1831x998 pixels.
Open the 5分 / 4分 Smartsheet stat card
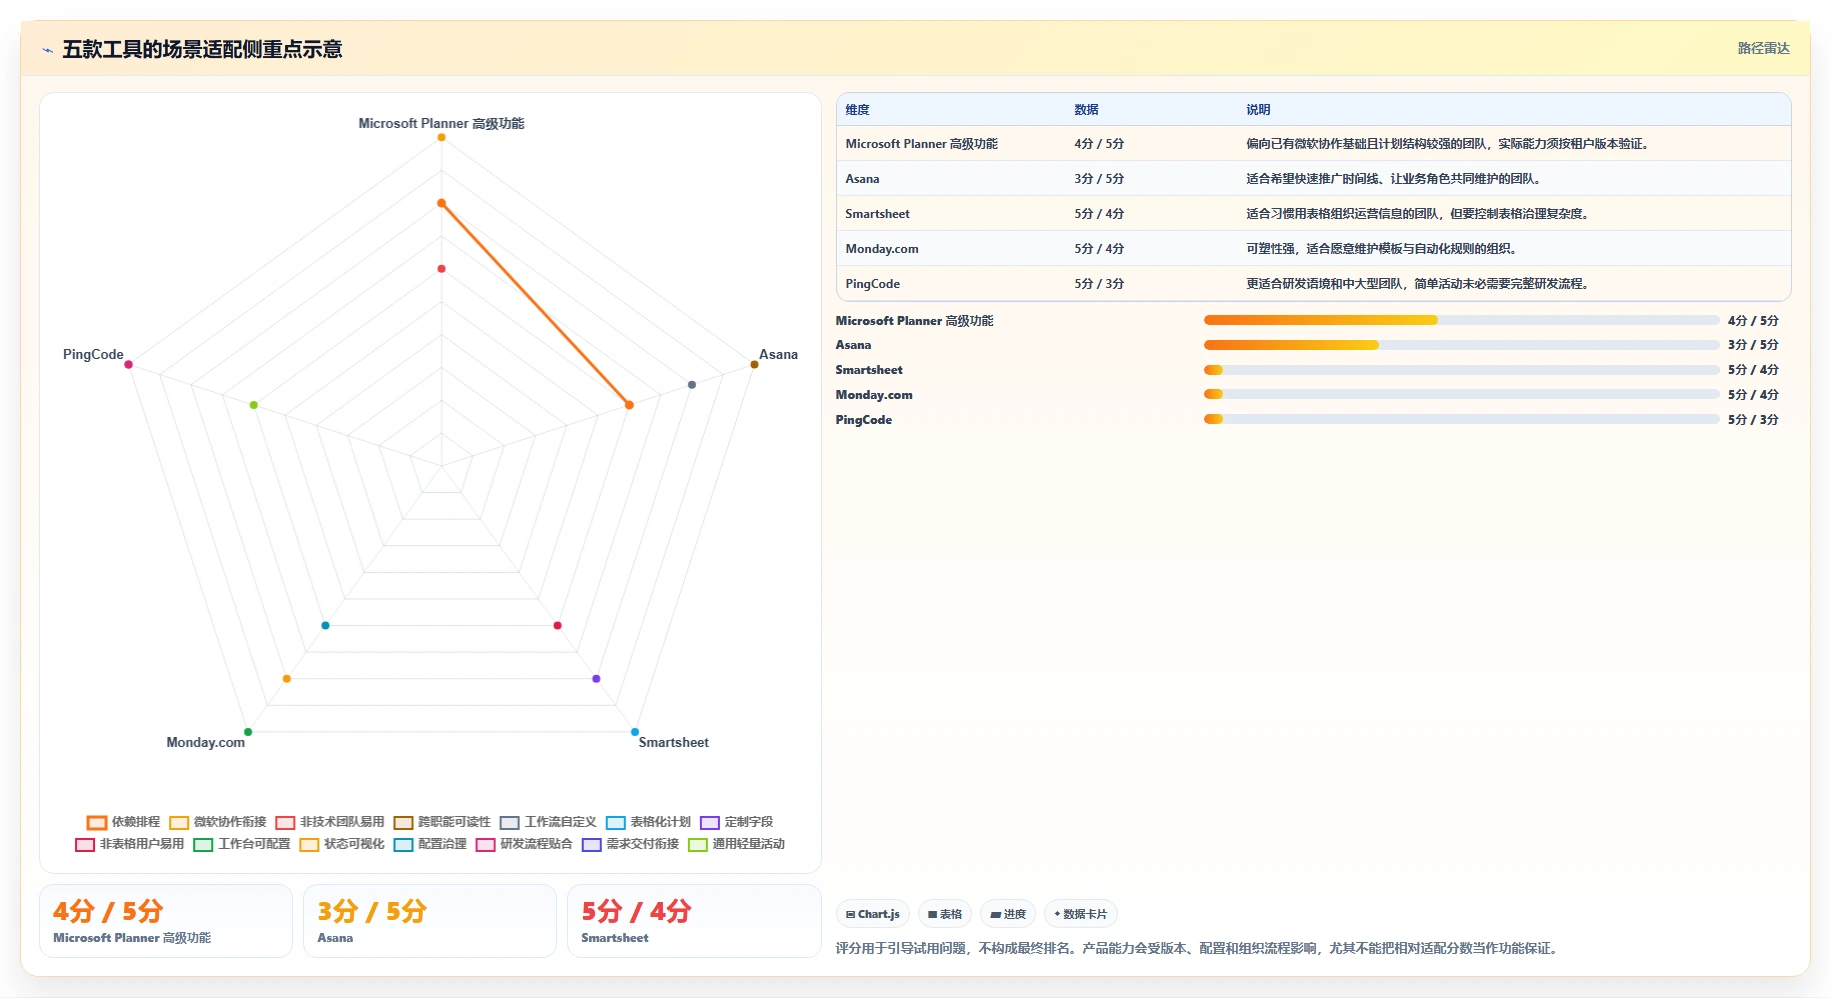click(694, 921)
